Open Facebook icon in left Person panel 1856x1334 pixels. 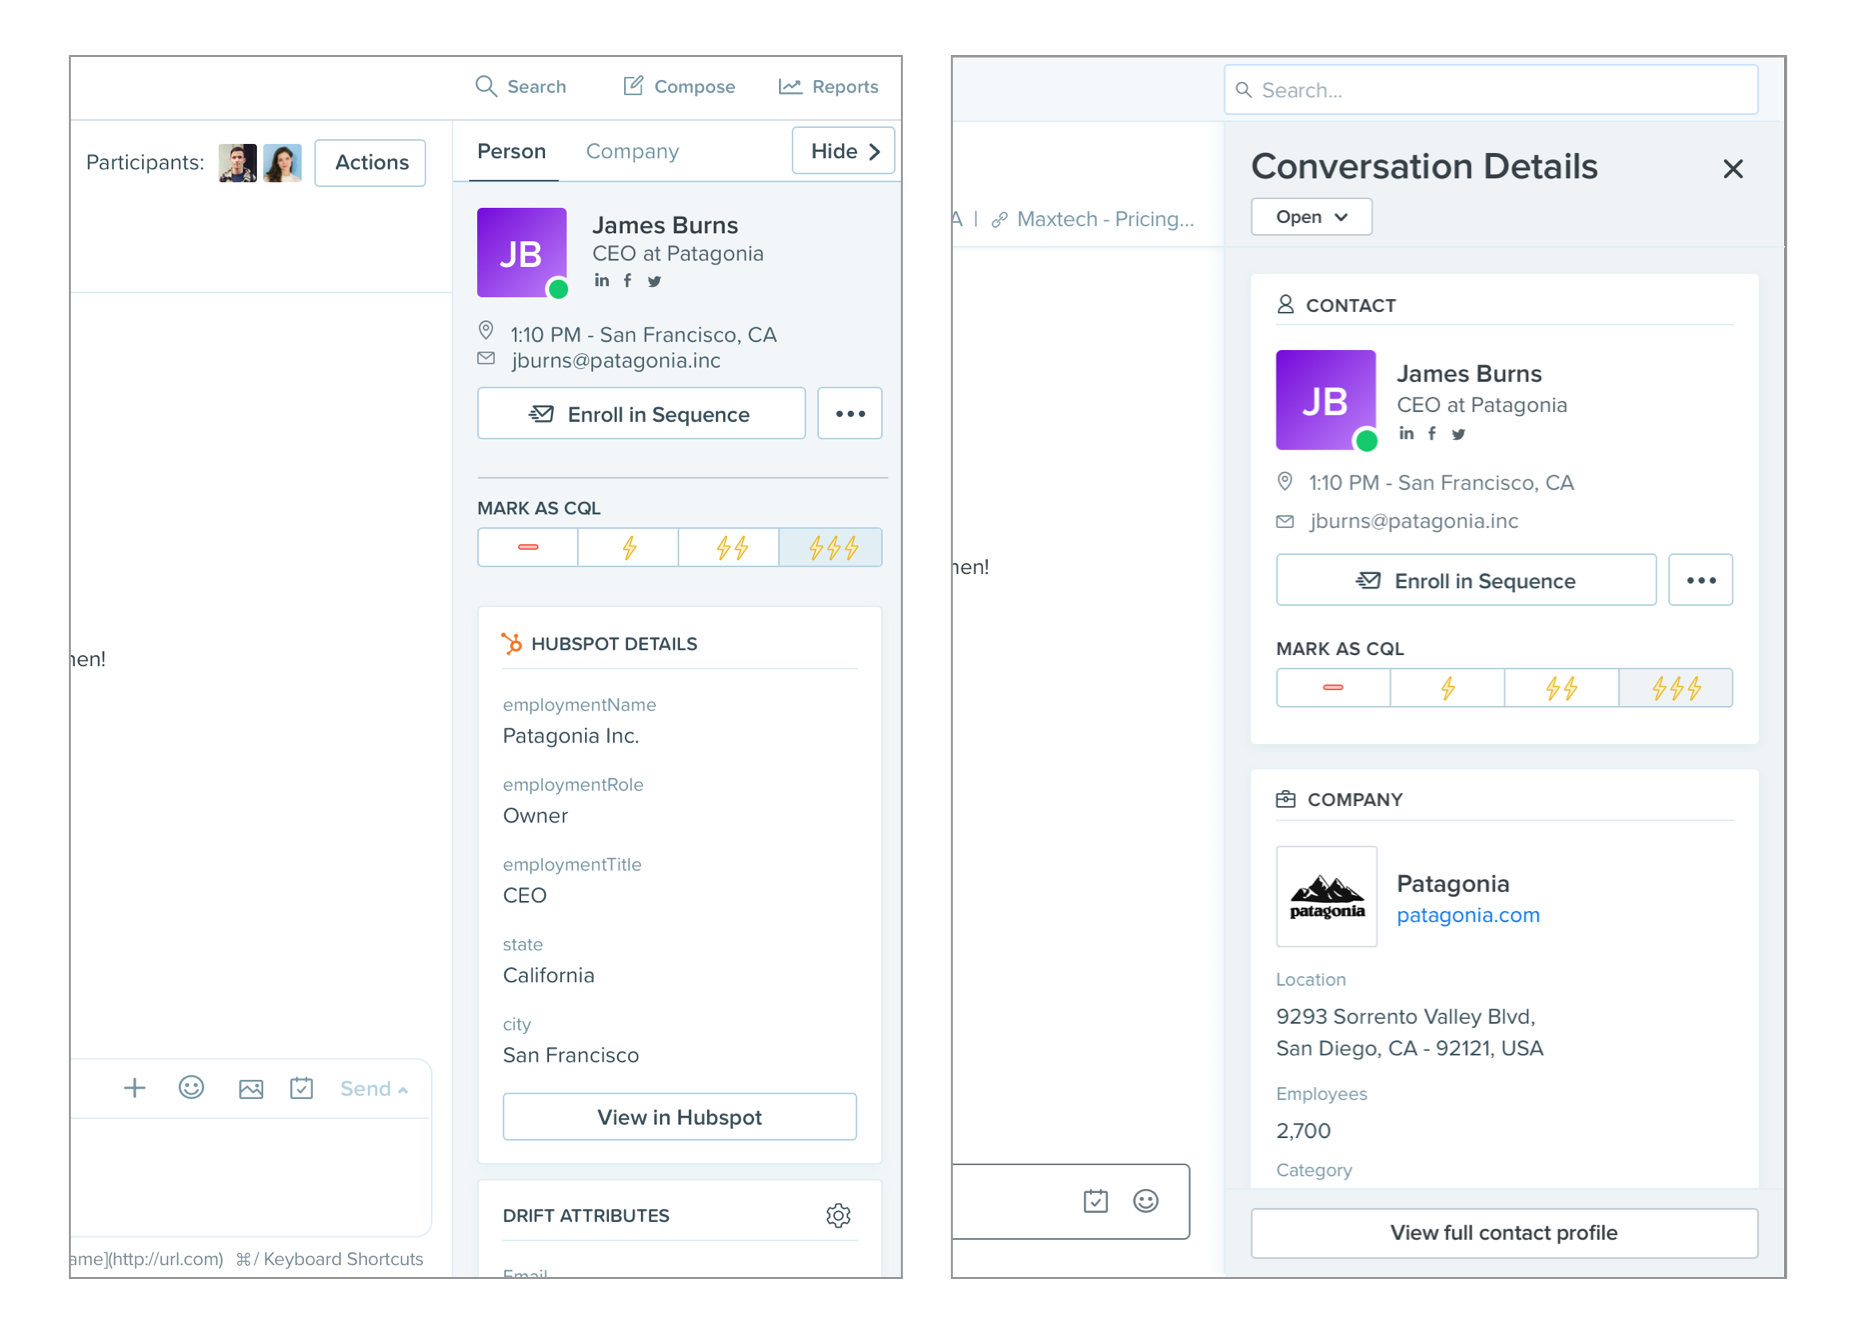[x=627, y=281]
